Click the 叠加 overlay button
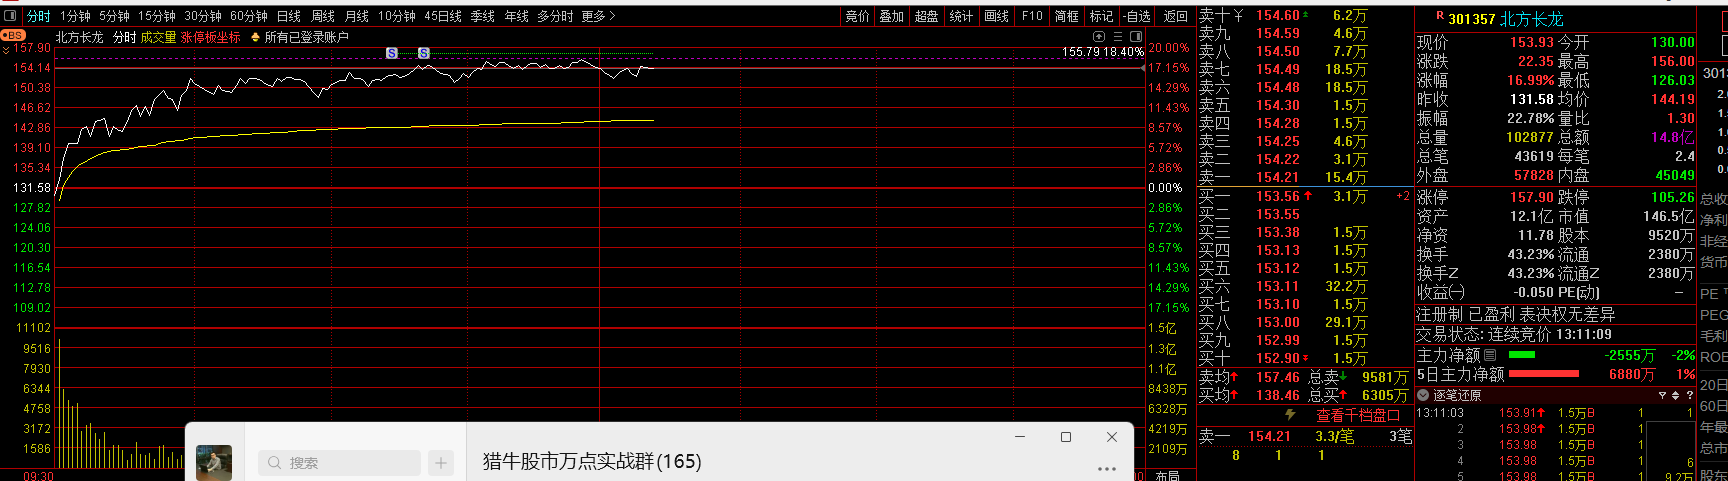This screenshot has width=1728, height=481. (x=891, y=16)
